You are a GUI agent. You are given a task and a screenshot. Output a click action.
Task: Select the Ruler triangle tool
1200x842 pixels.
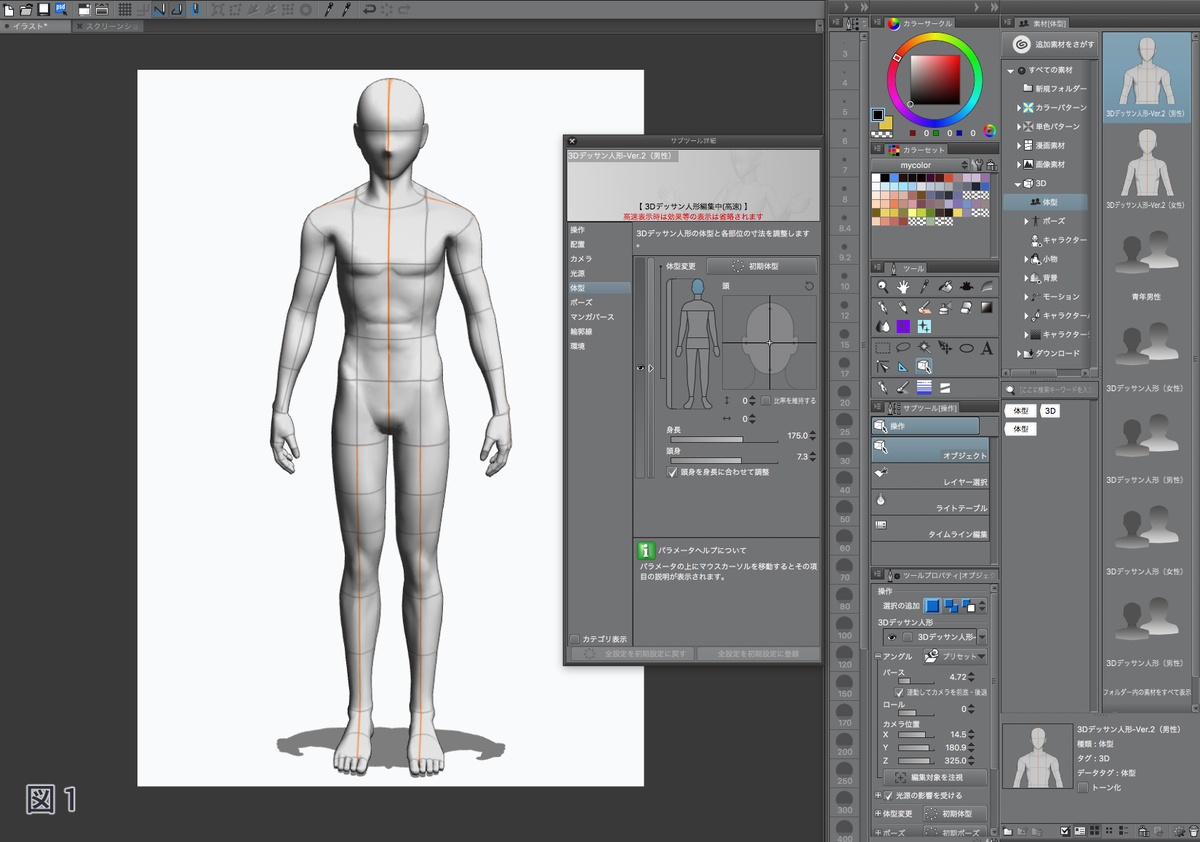[x=904, y=367]
